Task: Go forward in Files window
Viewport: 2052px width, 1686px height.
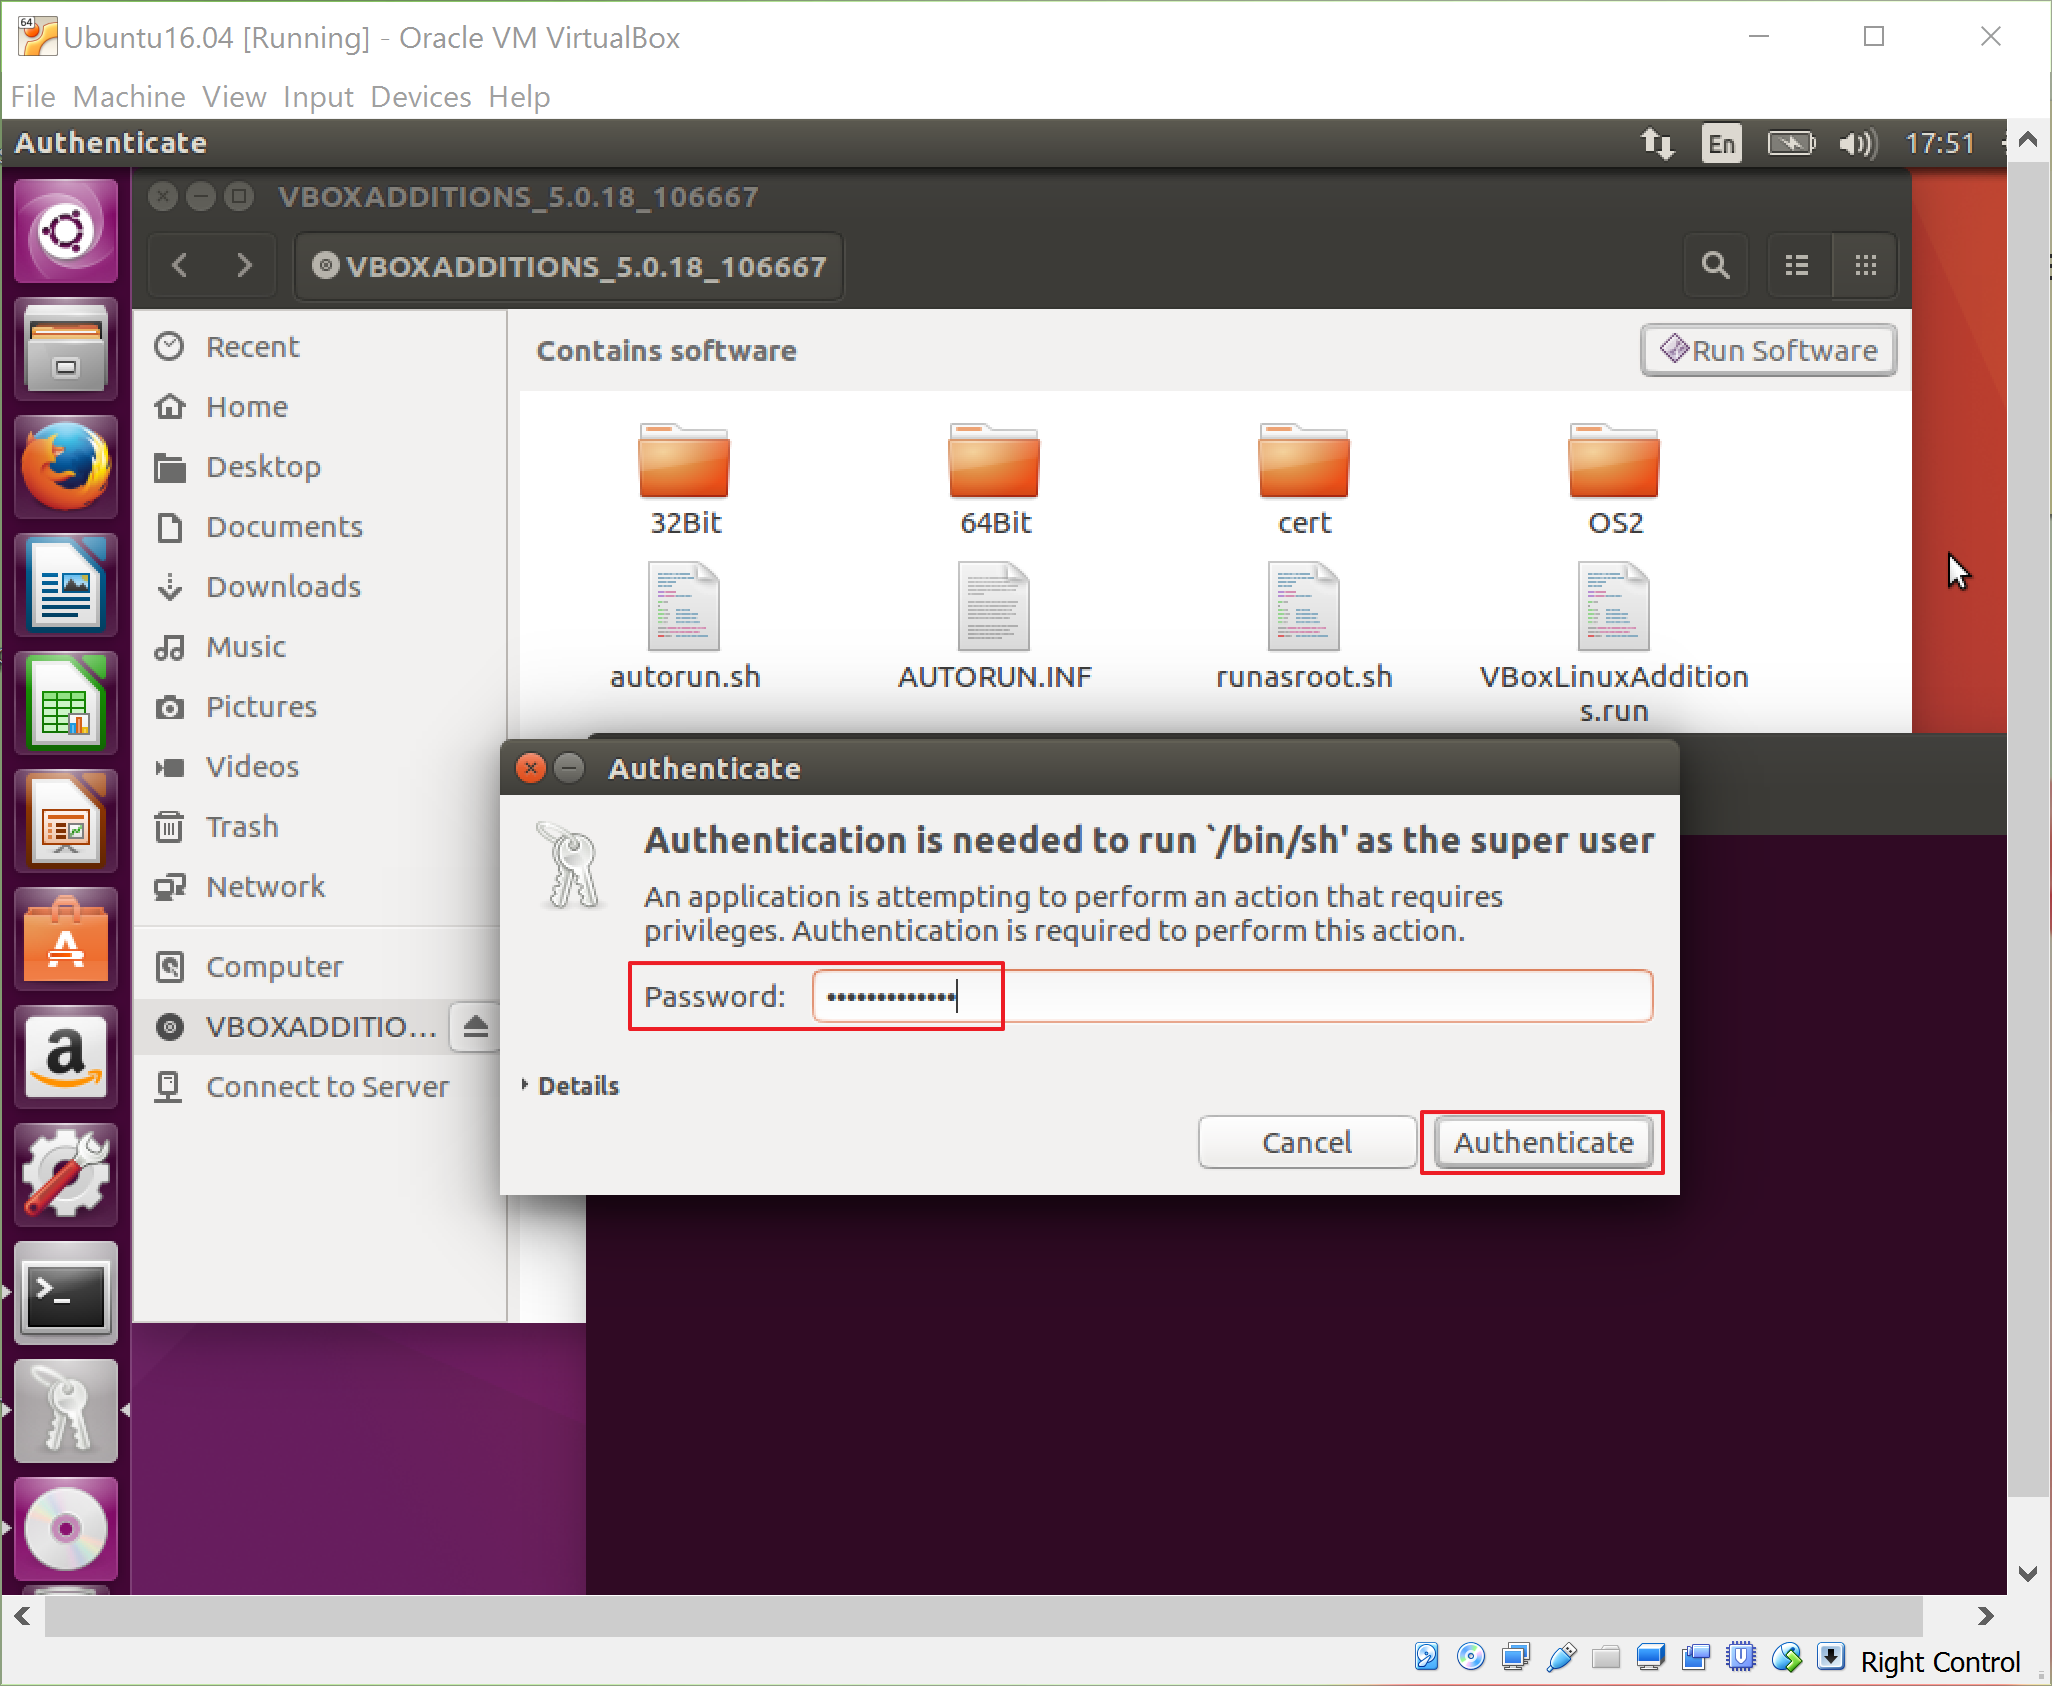Action: click(x=244, y=266)
